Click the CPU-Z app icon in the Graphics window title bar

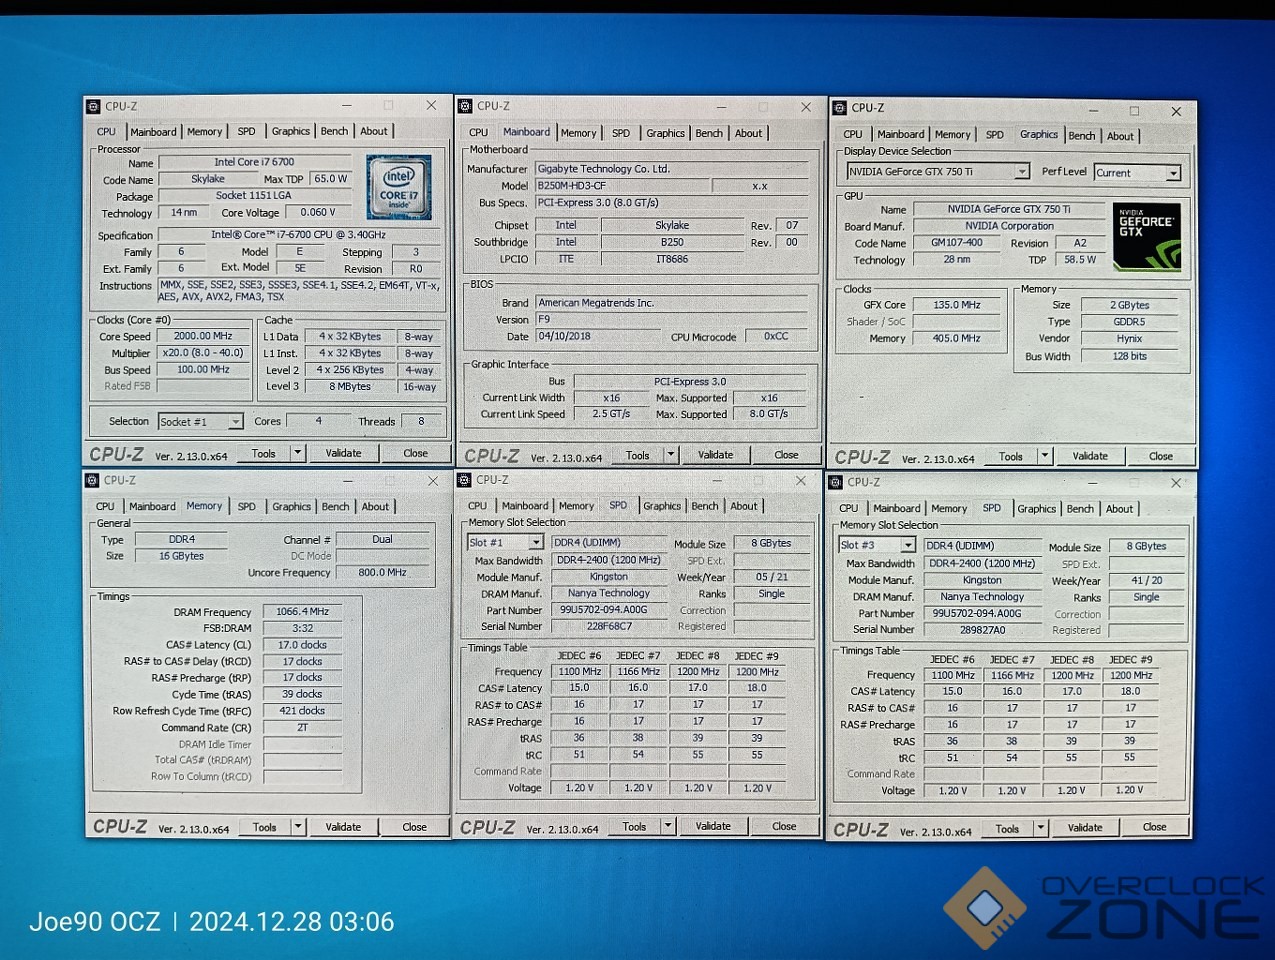[837, 108]
